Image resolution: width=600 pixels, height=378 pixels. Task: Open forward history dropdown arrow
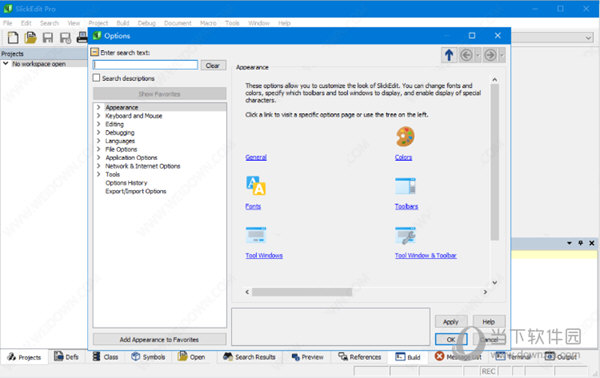(x=501, y=55)
